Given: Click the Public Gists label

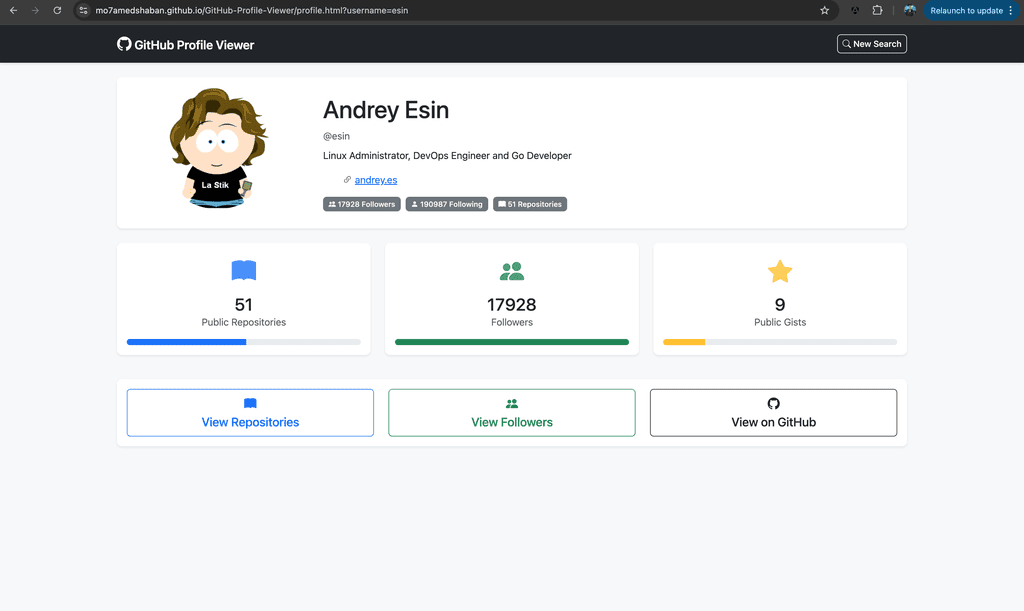Looking at the screenshot, I should tap(780, 322).
